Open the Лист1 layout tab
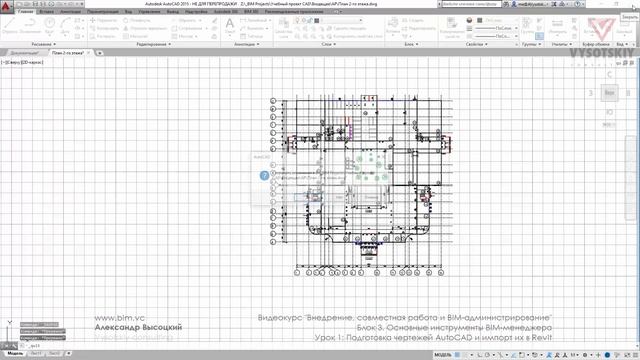 coord(36,353)
